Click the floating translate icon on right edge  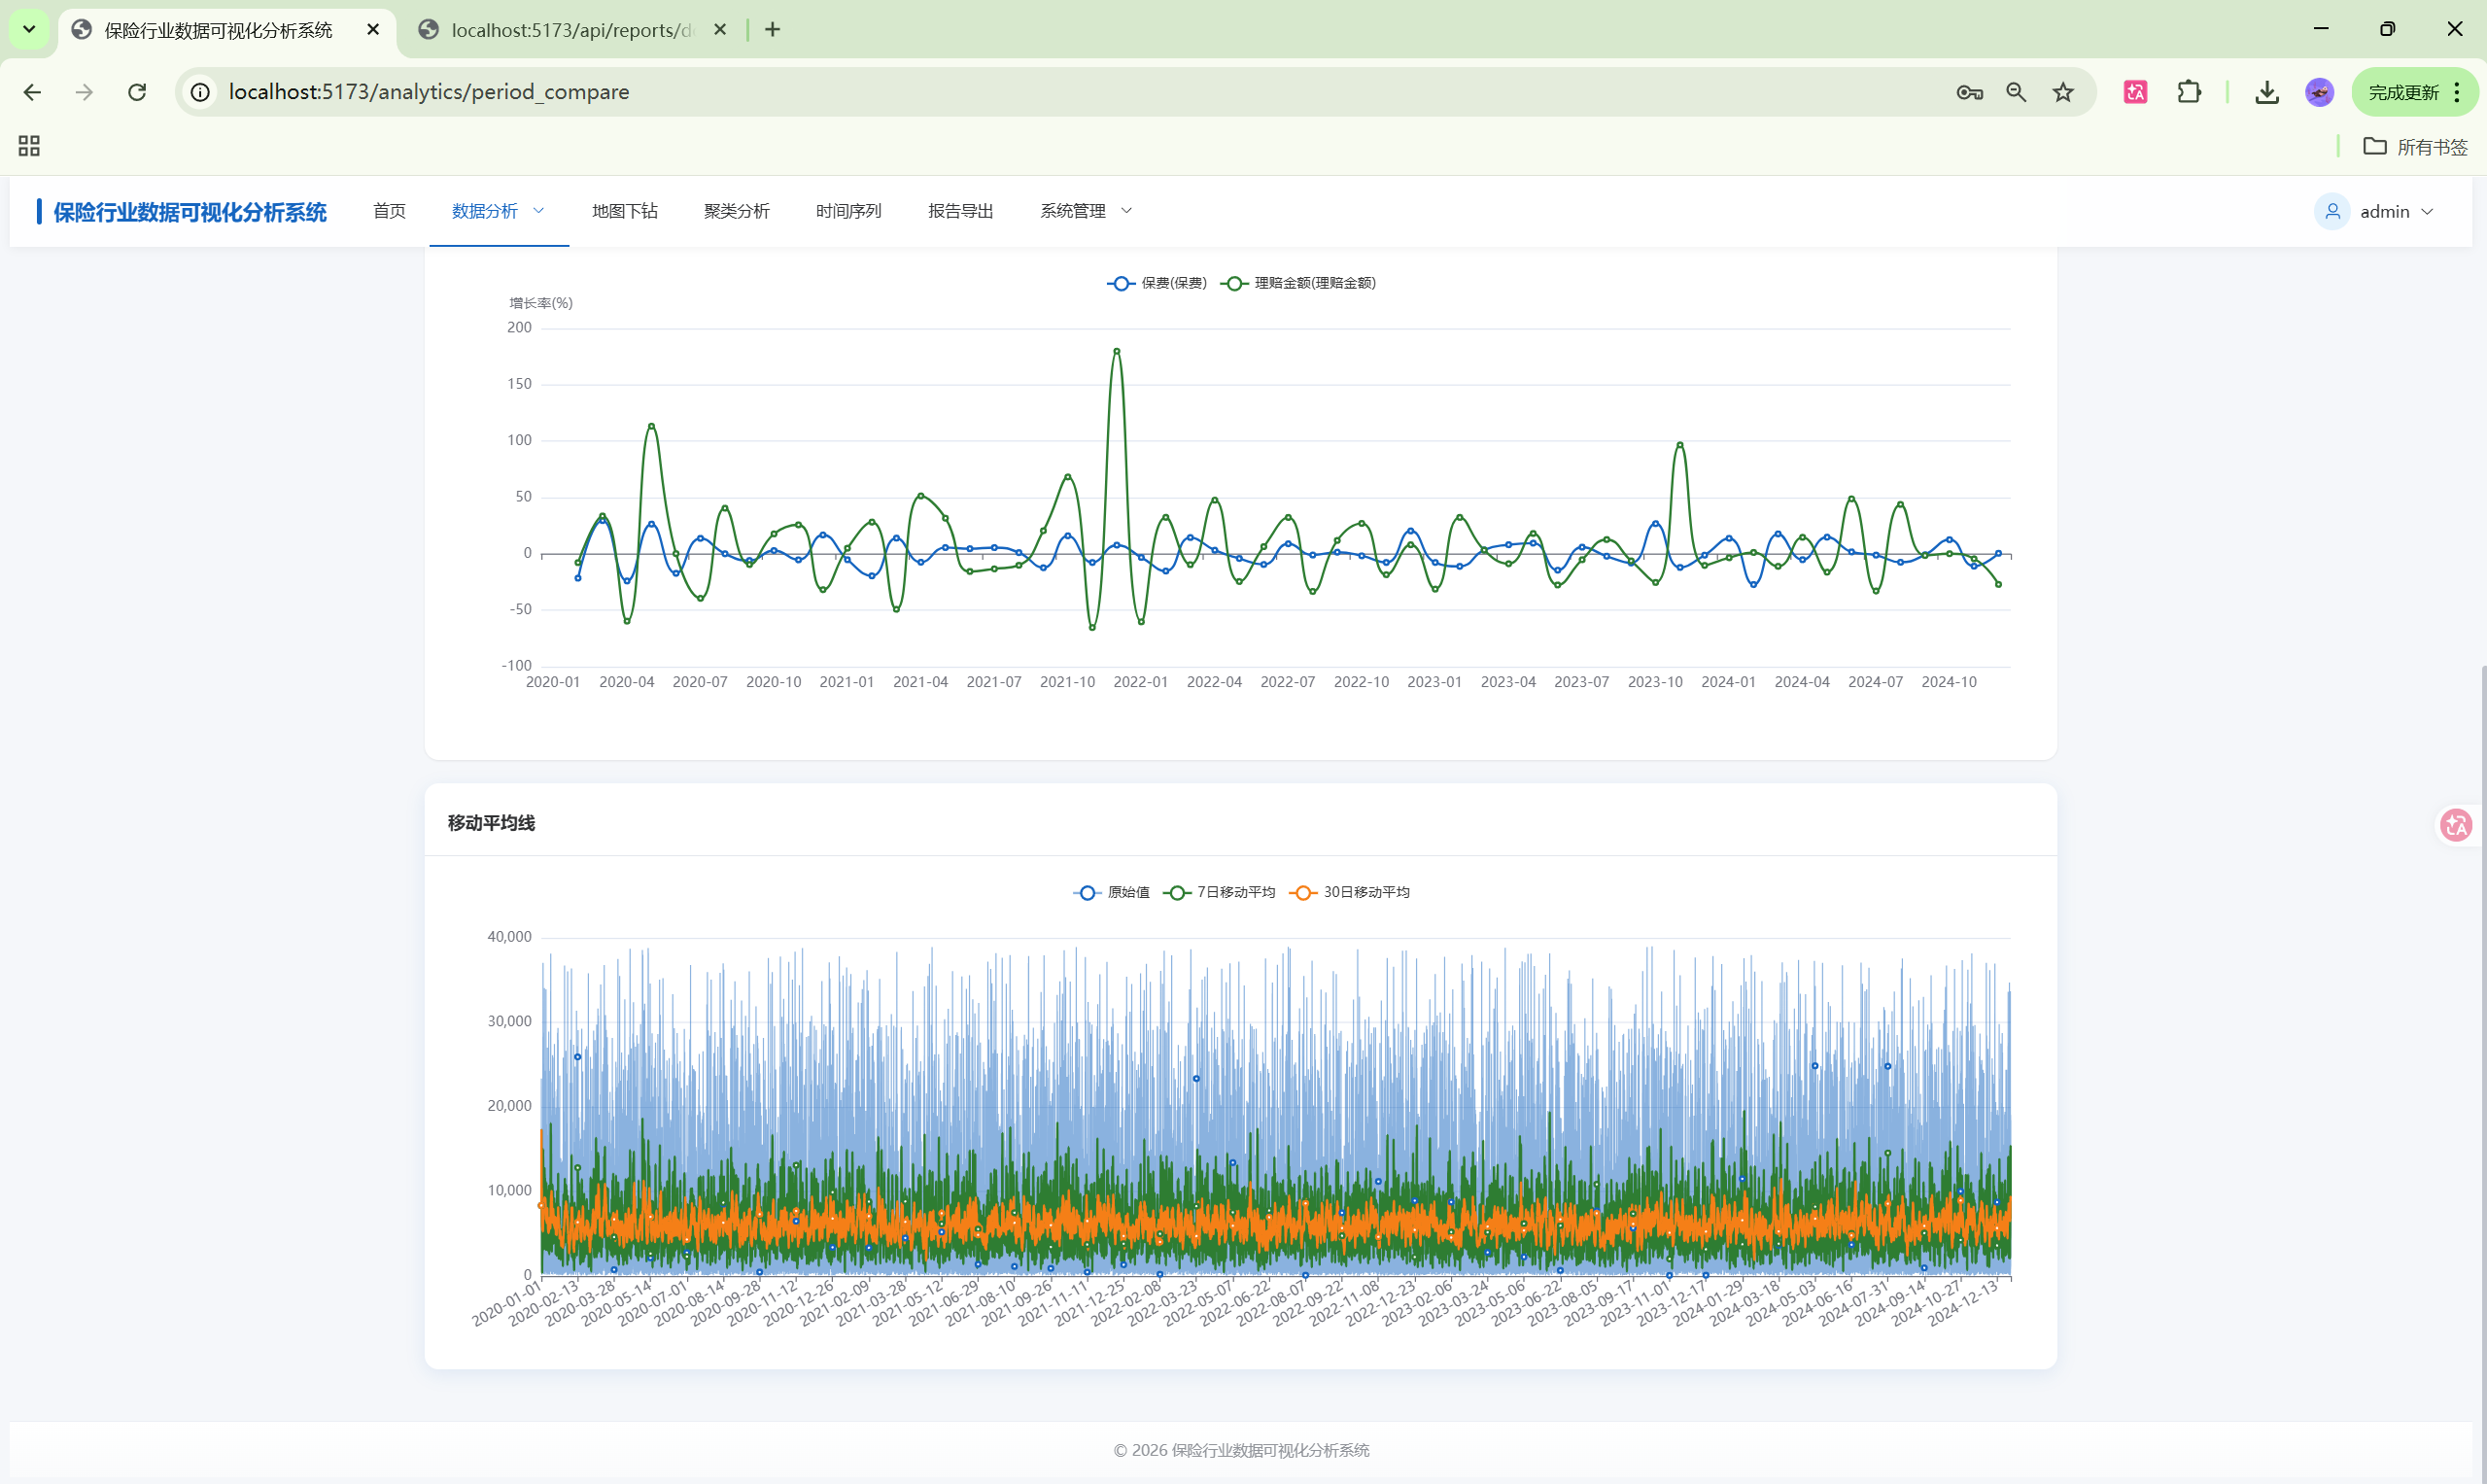coord(2456,825)
